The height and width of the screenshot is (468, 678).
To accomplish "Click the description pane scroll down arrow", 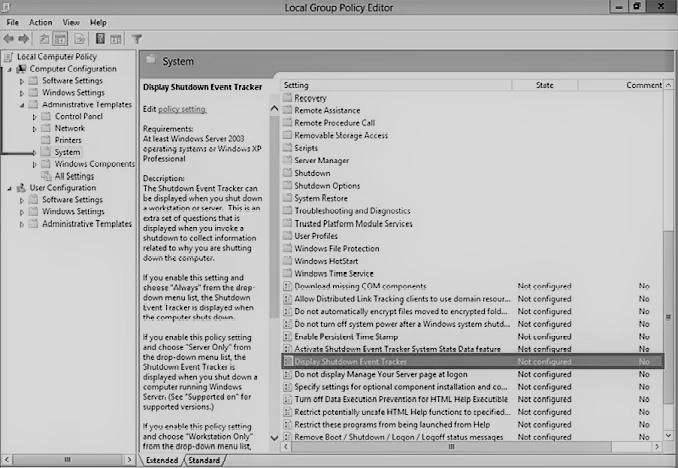I will tap(274, 438).
